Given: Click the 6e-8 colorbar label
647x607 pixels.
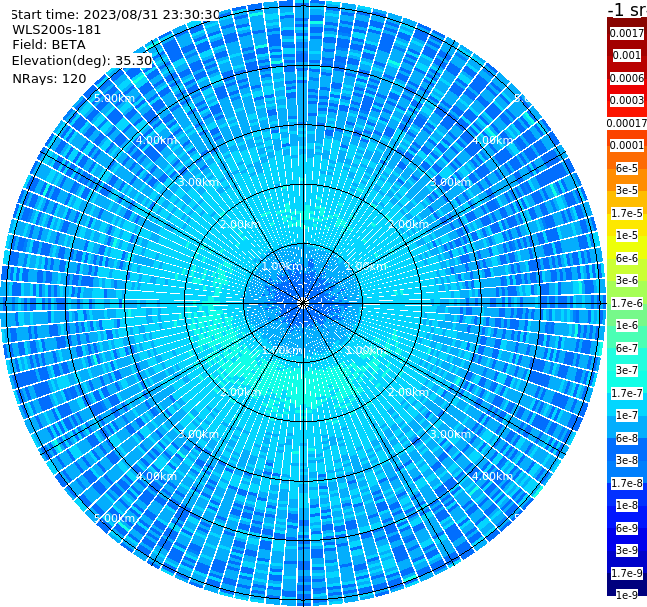Looking at the screenshot, I should 627,438.
